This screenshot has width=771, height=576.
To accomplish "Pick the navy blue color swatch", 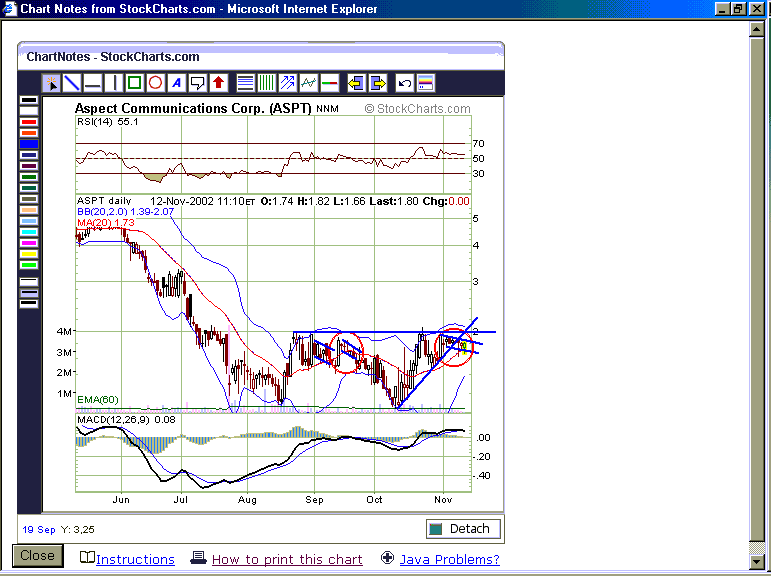I will pyautogui.click(x=29, y=155).
